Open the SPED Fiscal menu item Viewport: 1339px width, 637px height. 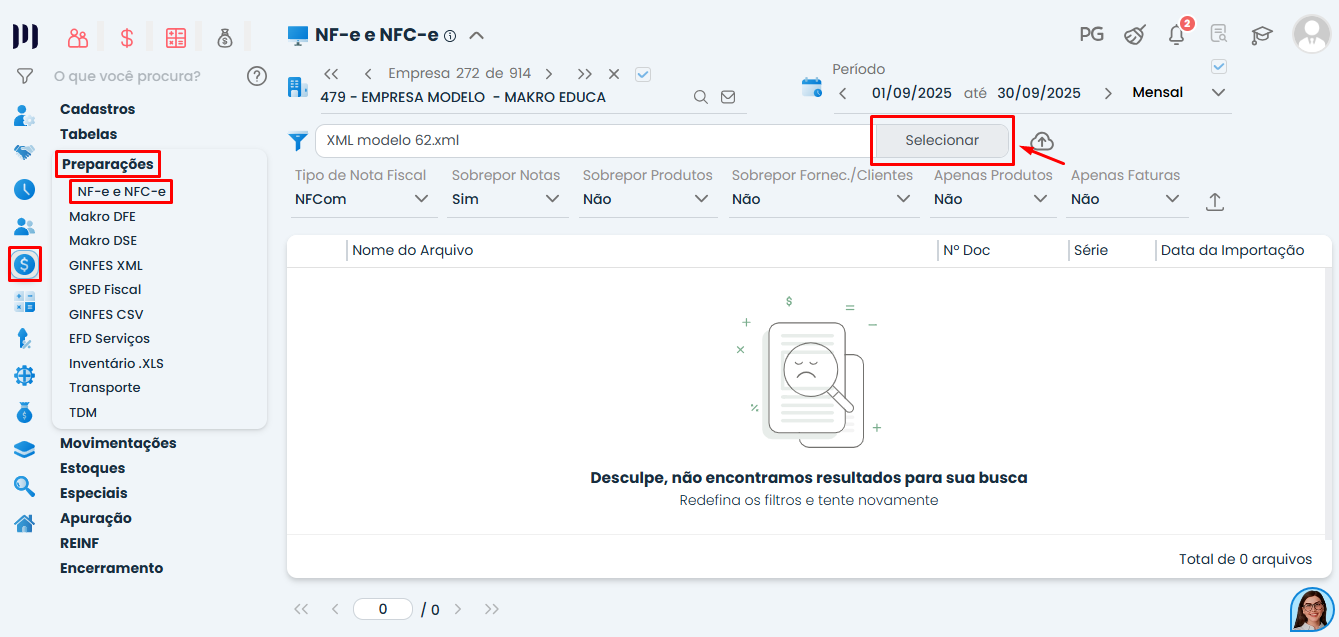click(x=105, y=290)
